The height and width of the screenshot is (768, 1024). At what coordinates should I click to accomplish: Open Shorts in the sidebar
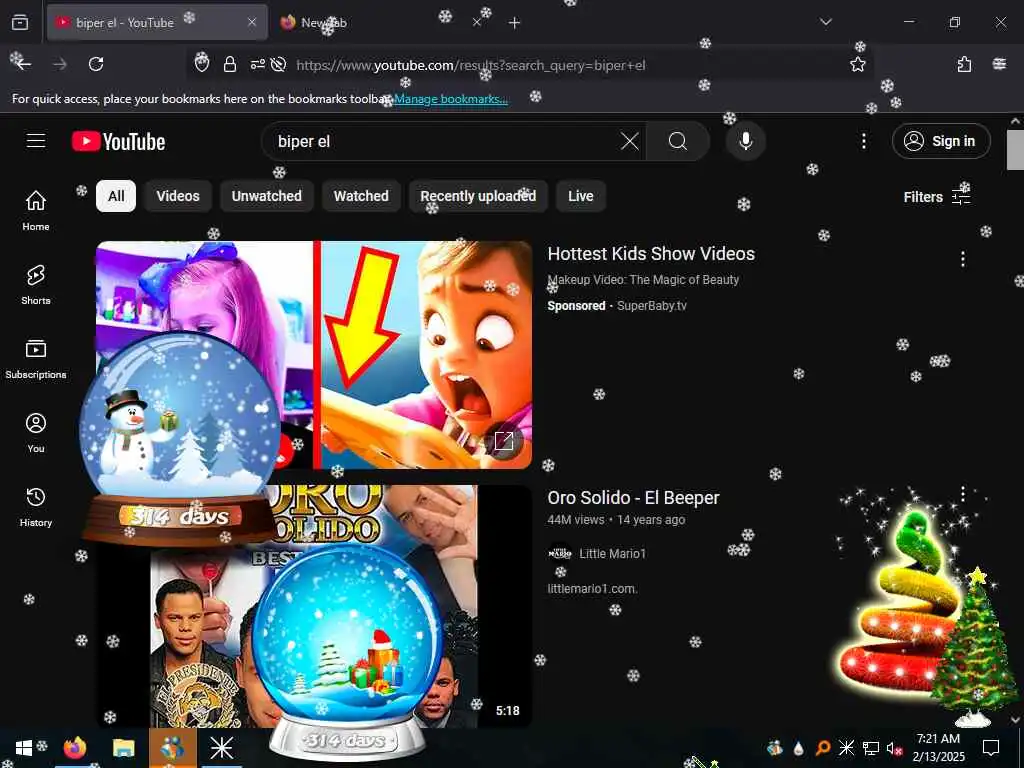click(36, 285)
